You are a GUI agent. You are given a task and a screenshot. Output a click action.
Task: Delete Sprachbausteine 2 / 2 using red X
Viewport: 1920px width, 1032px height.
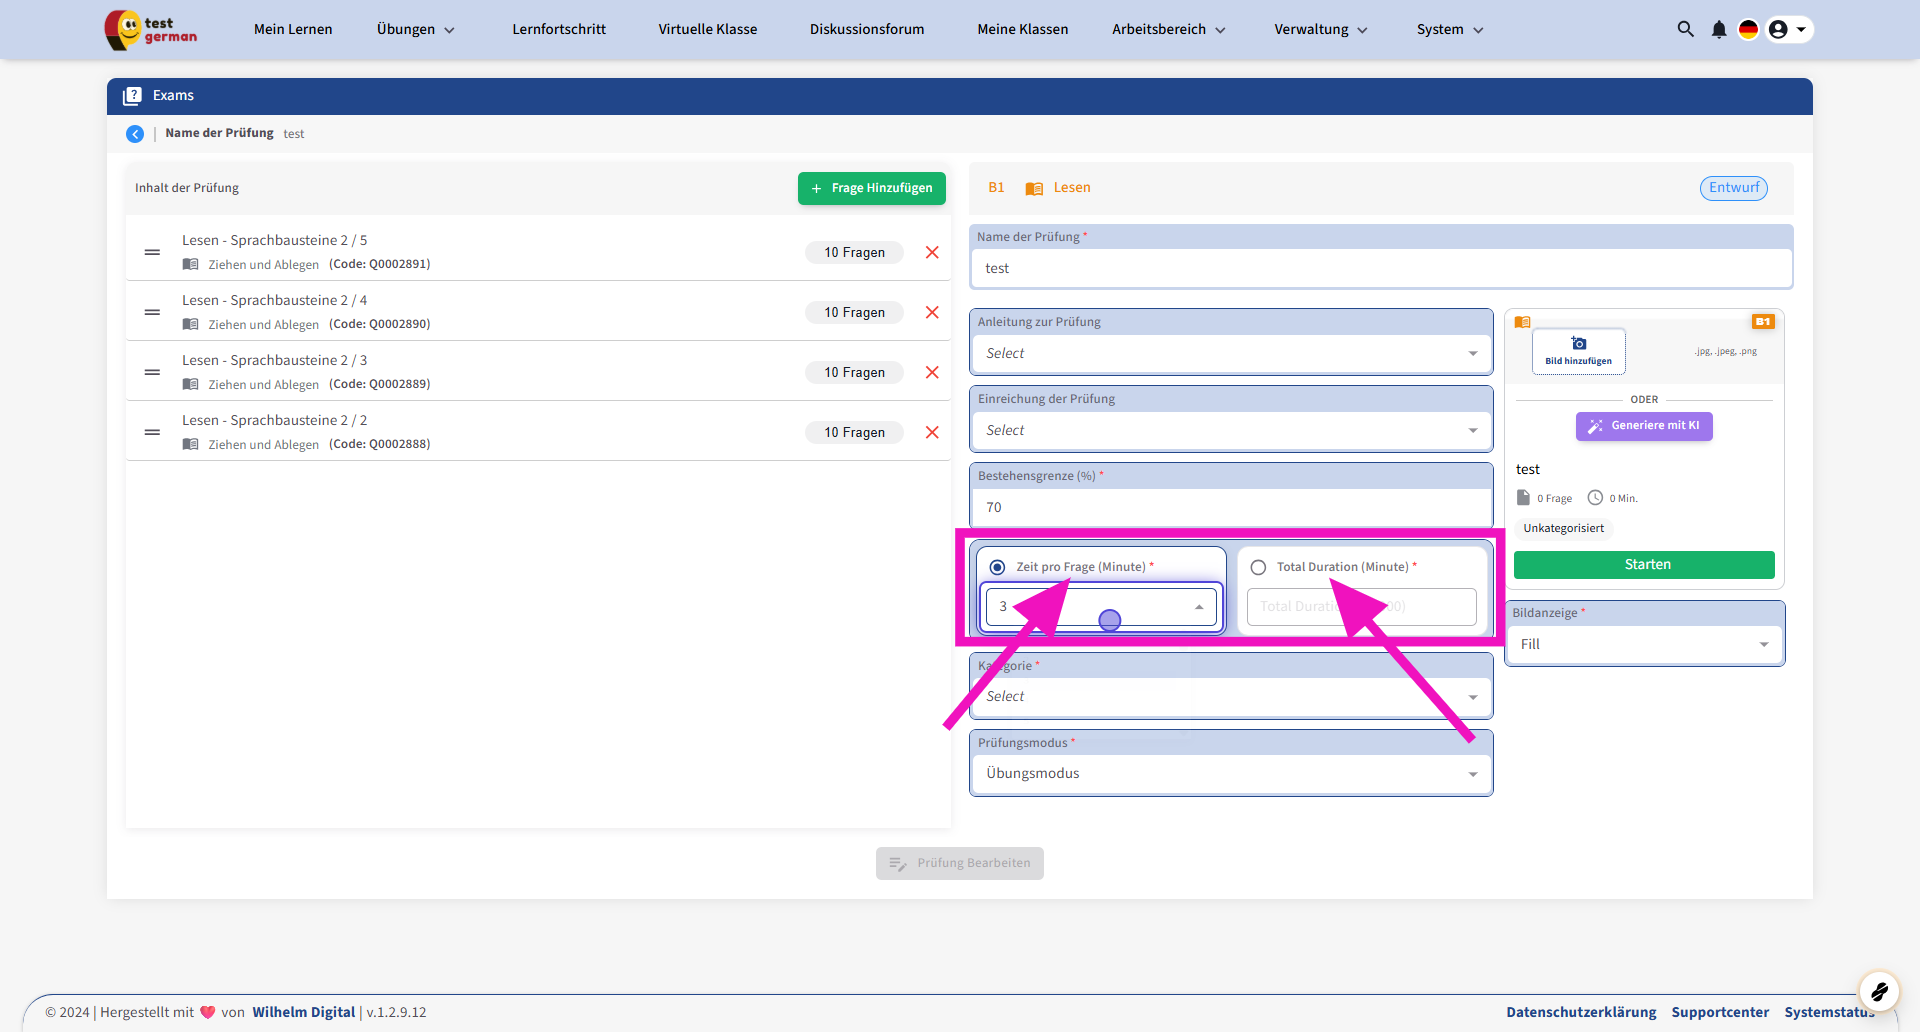(x=932, y=432)
